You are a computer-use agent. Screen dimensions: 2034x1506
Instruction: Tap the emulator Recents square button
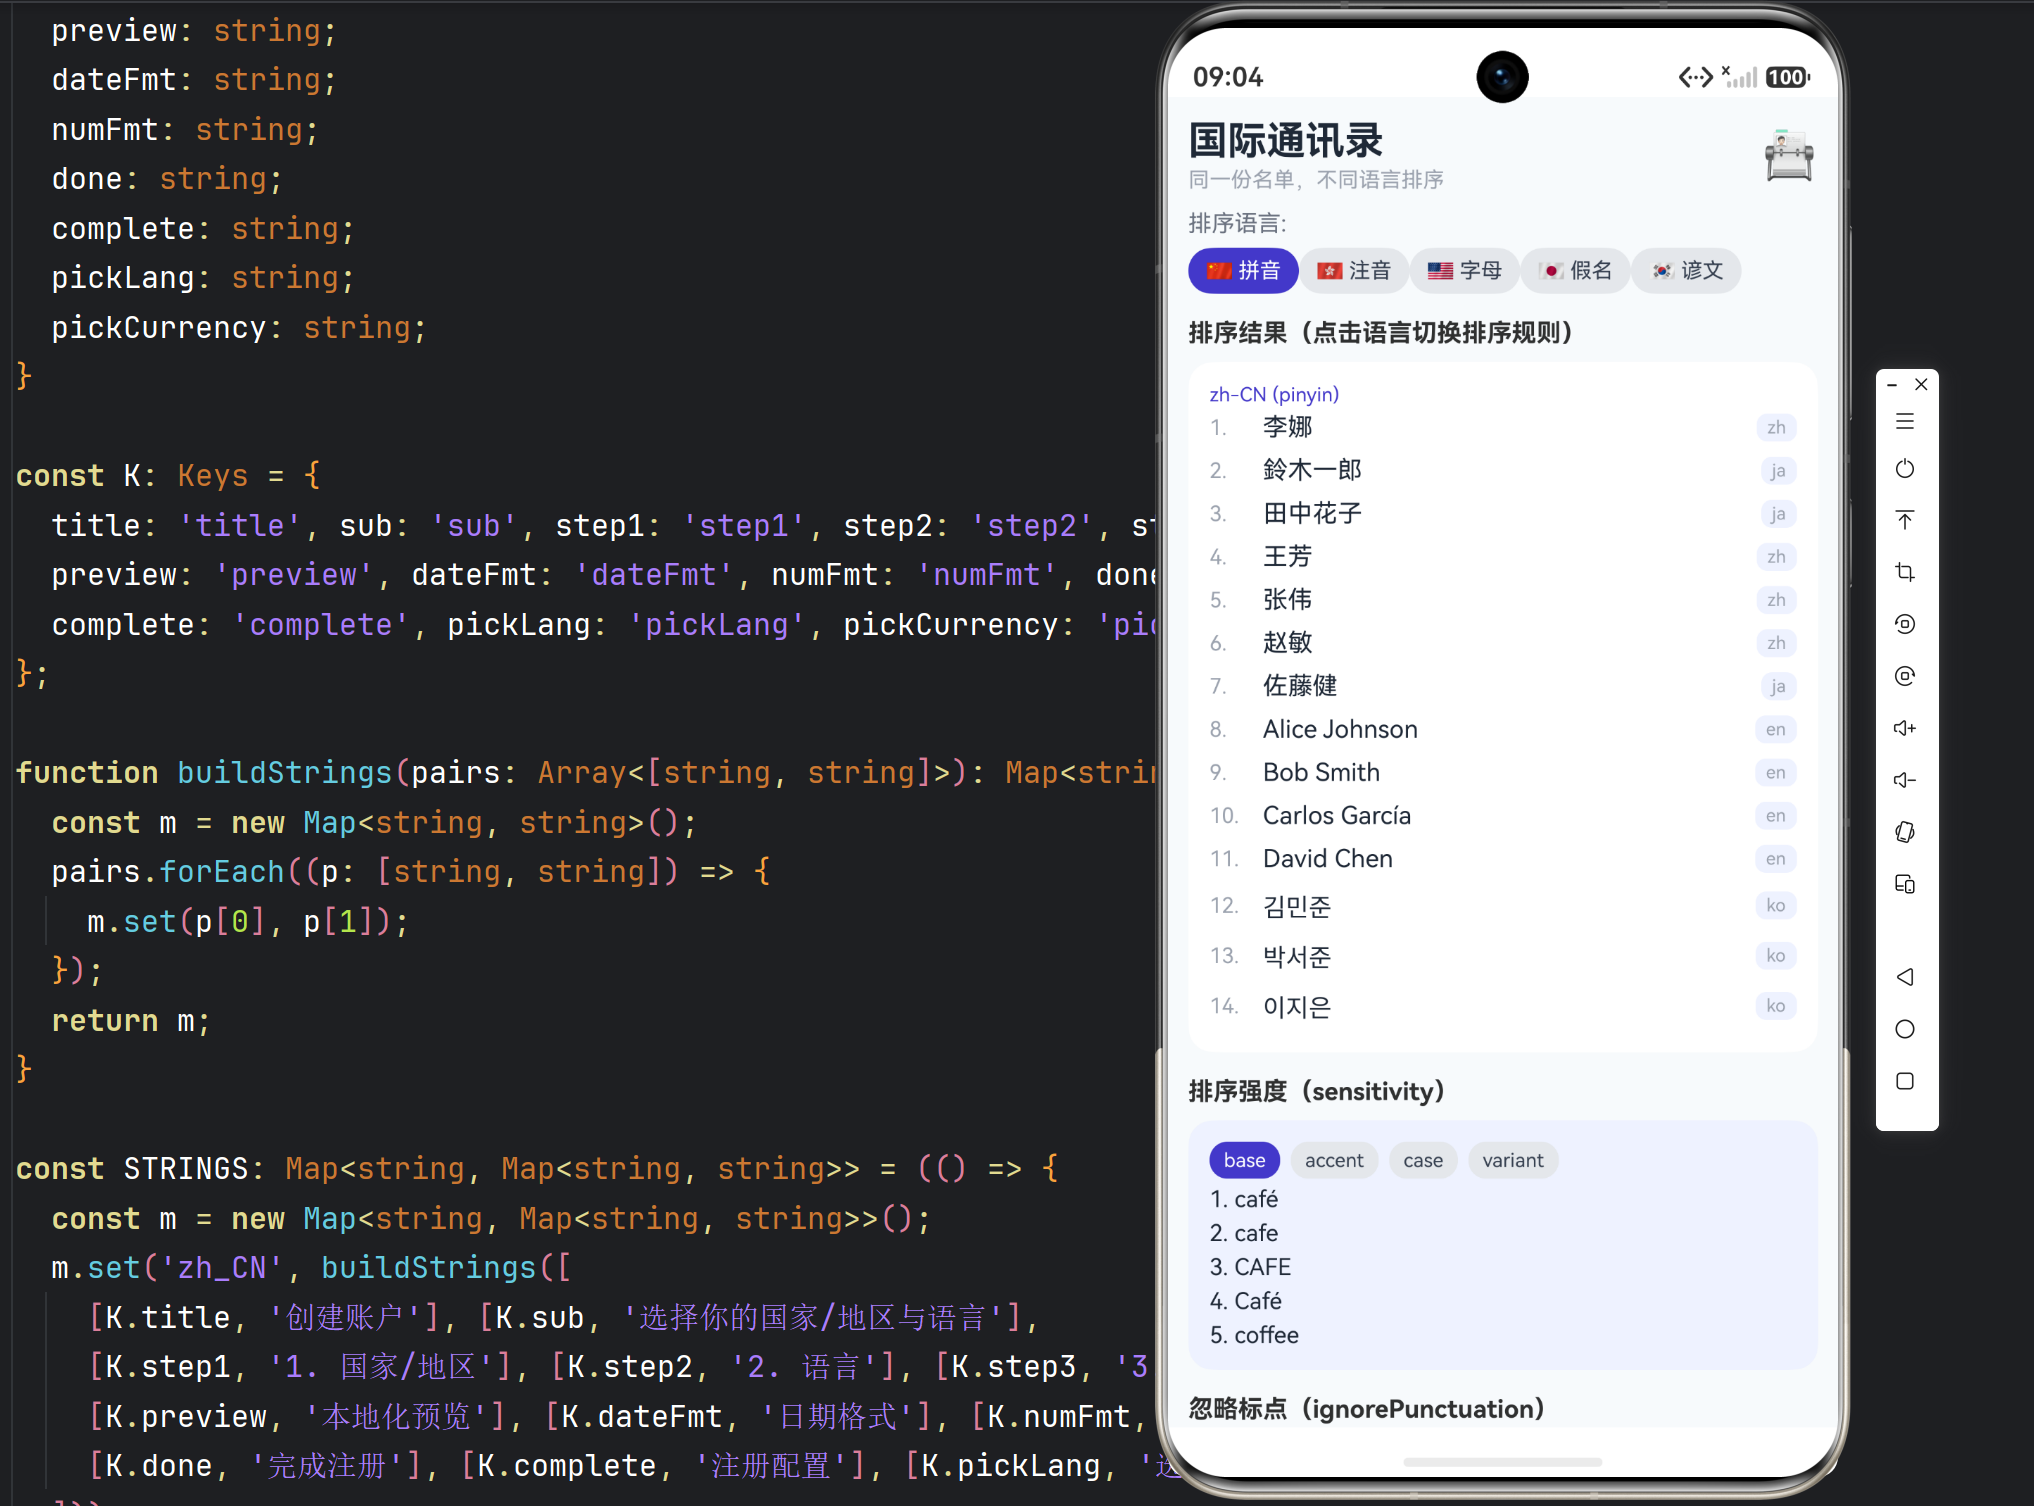coord(1905,1081)
